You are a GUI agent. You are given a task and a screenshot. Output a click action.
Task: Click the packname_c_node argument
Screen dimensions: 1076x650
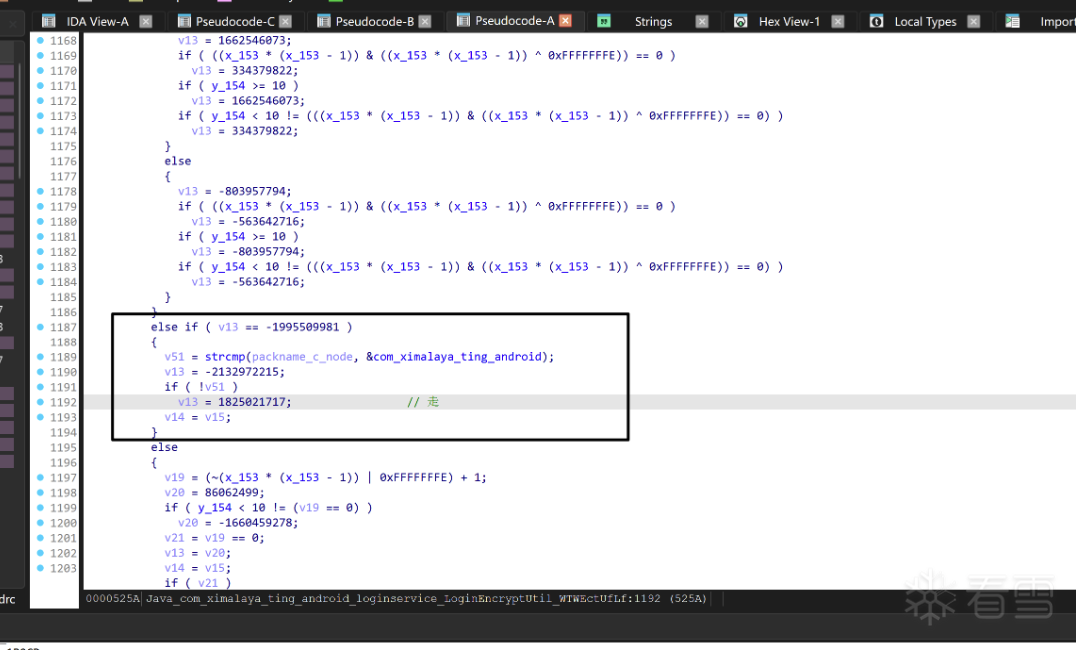click(x=303, y=357)
